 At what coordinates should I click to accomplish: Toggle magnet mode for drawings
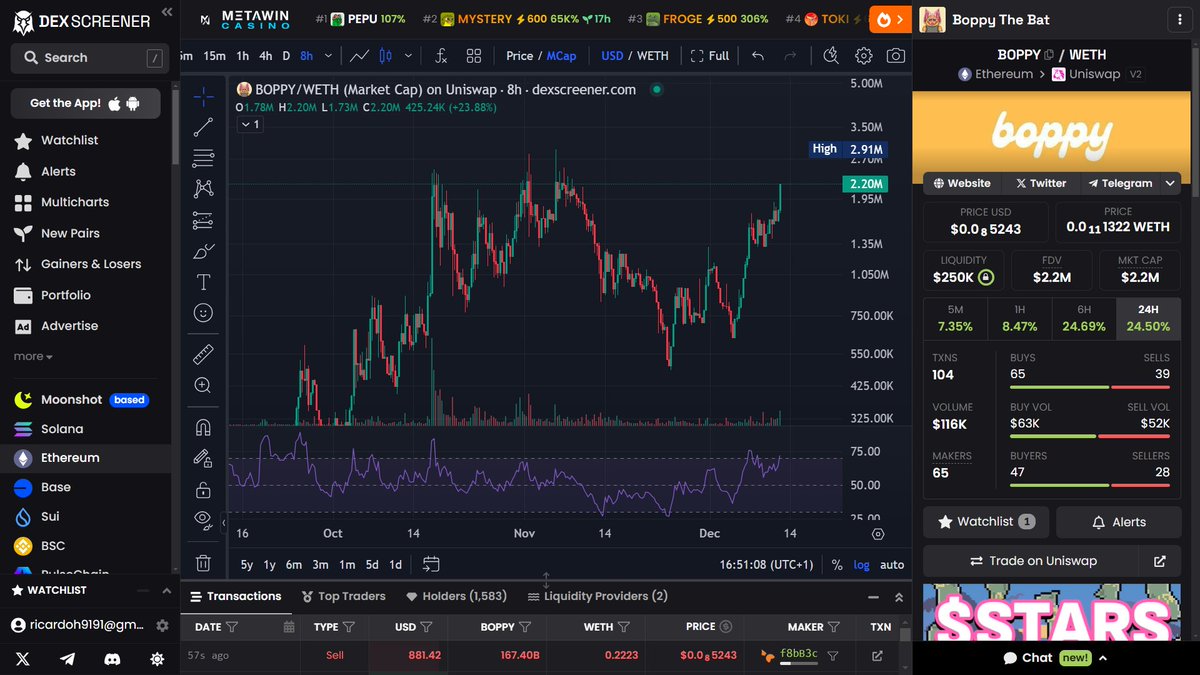(x=203, y=427)
